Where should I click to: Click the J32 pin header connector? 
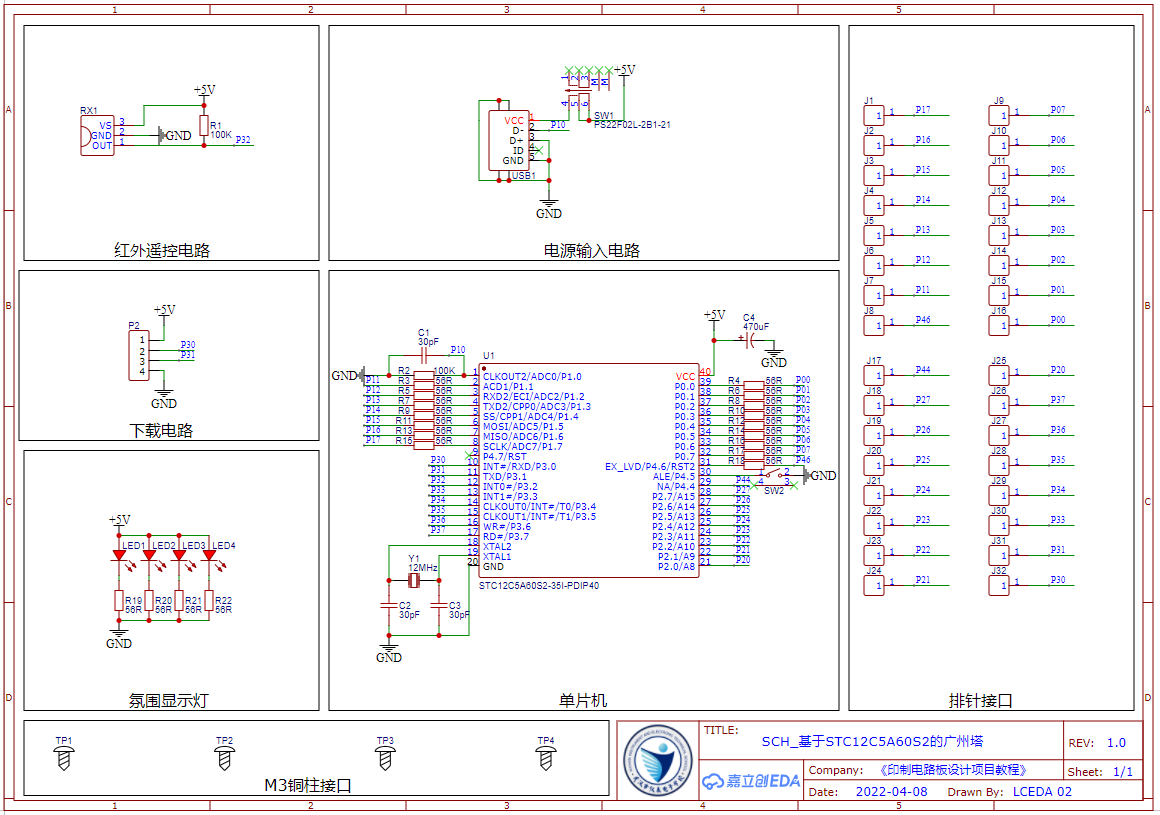(x=999, y=585)
